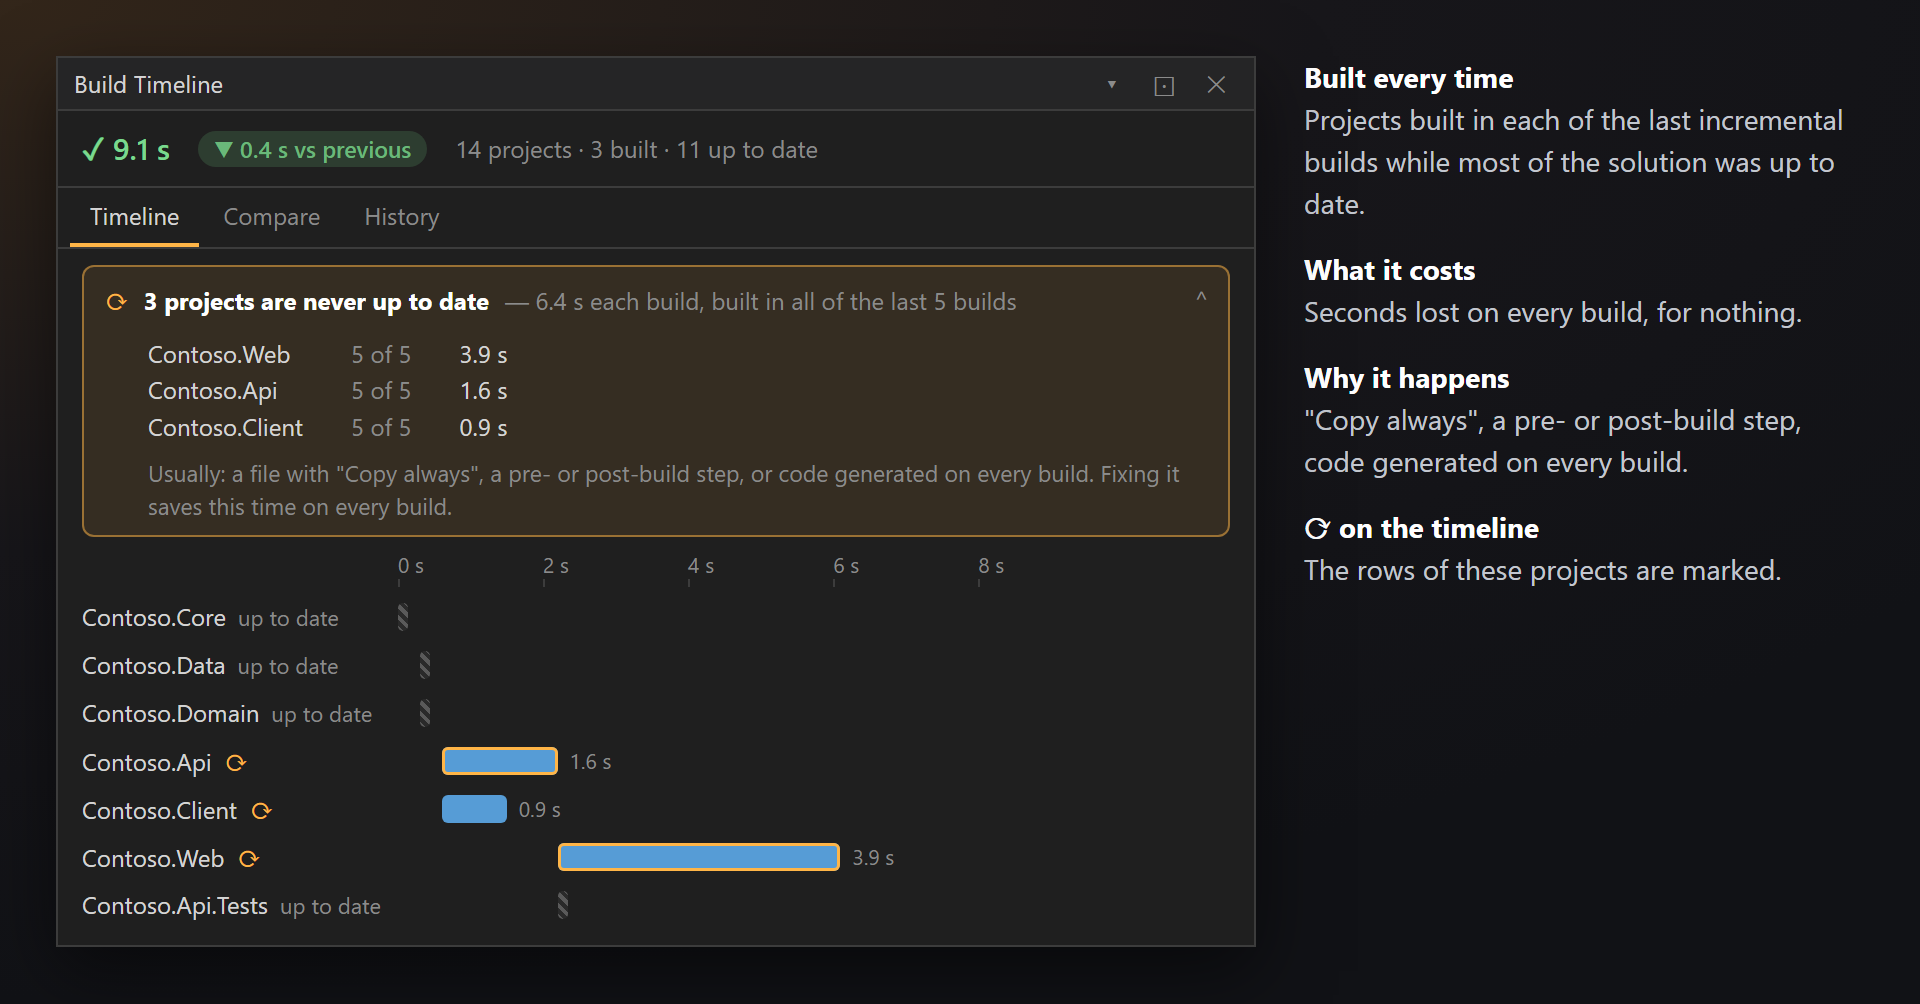Click the green checkmark build status icon

pyautogui.click(x=93, y=150)
